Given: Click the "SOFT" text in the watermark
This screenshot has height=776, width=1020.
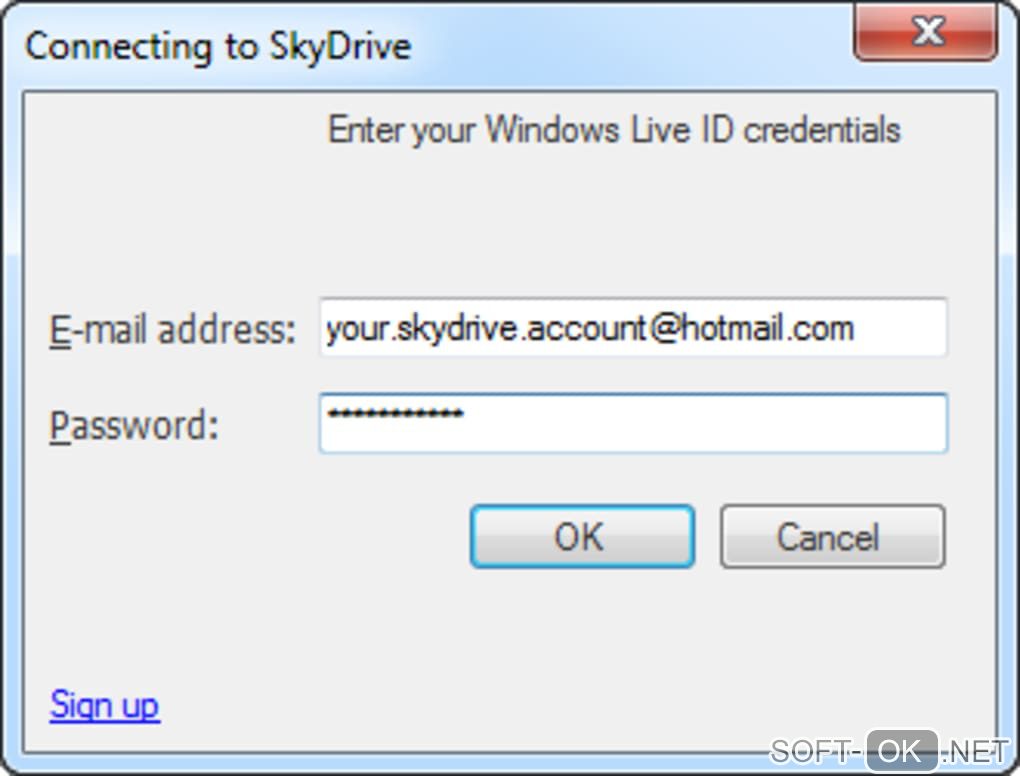Looking at the screenshot, I should (808, 751).
